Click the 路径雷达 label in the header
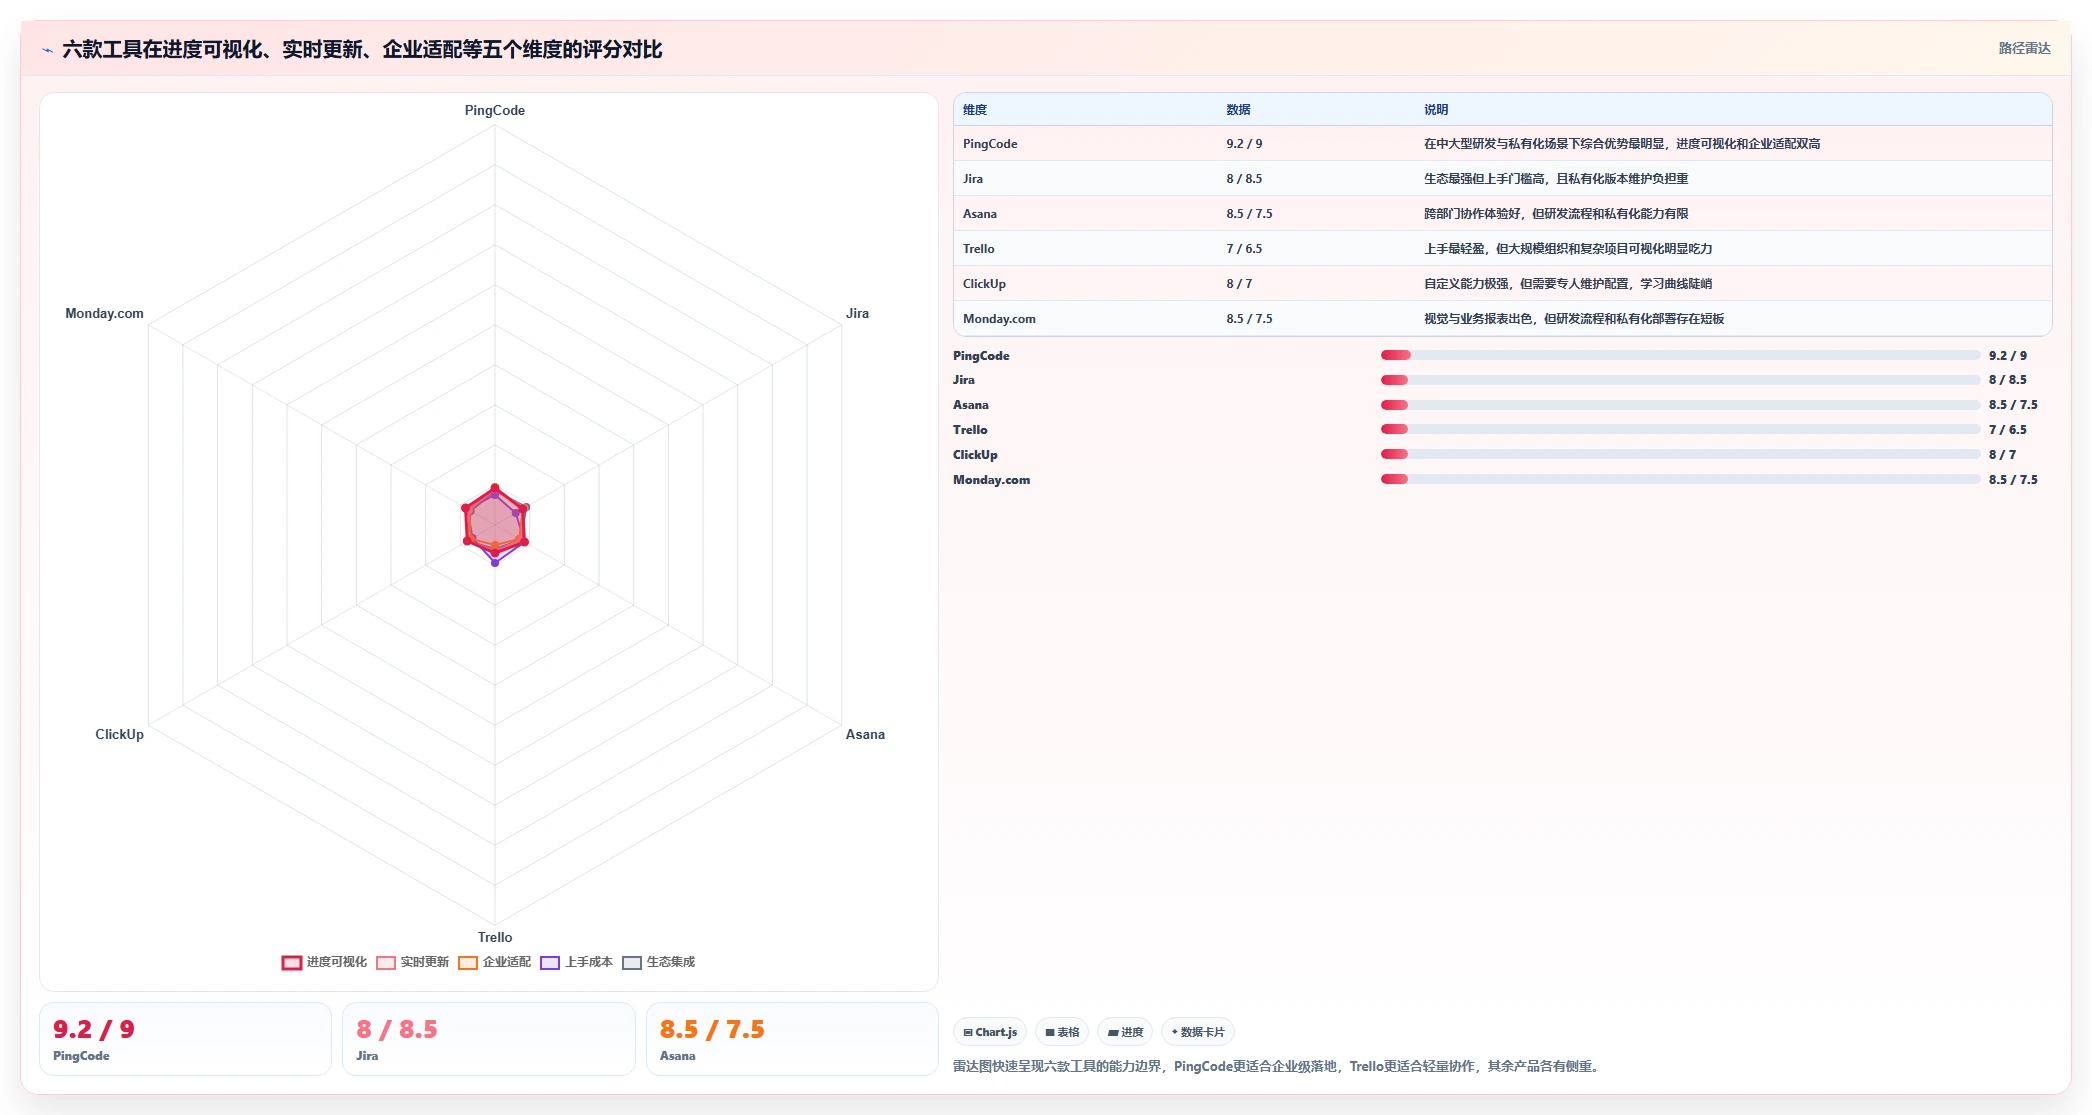 tap(2024, 48)
